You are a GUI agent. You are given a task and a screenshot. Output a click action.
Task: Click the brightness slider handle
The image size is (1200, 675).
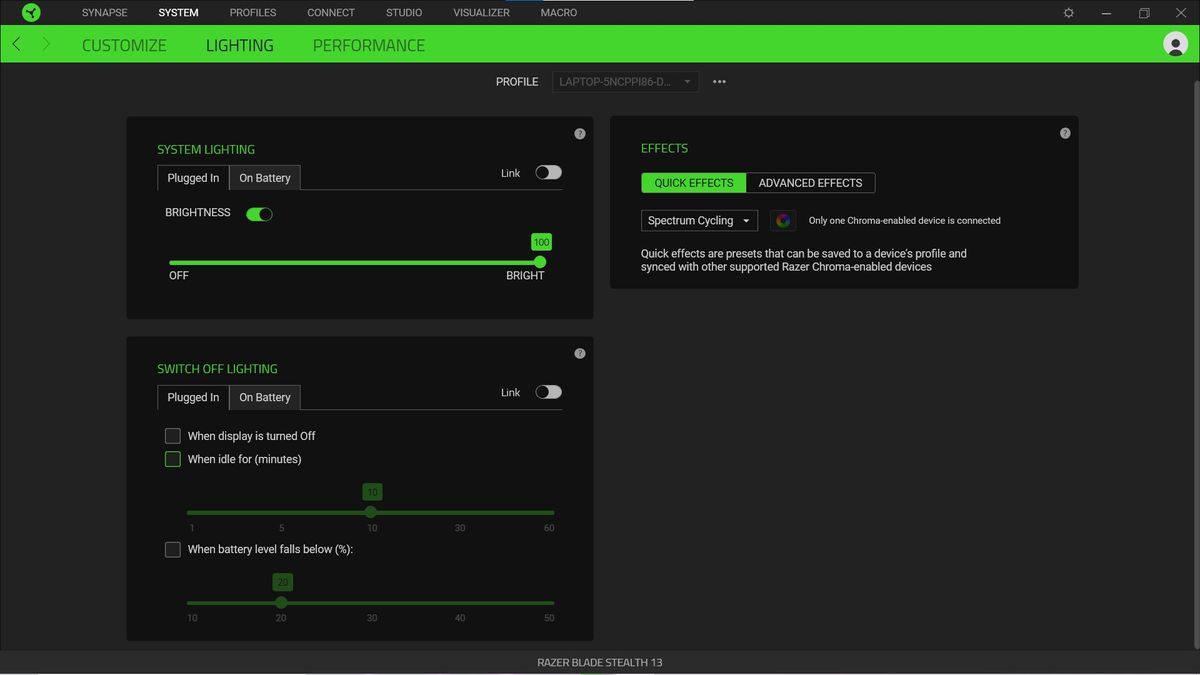click(540, 262)
